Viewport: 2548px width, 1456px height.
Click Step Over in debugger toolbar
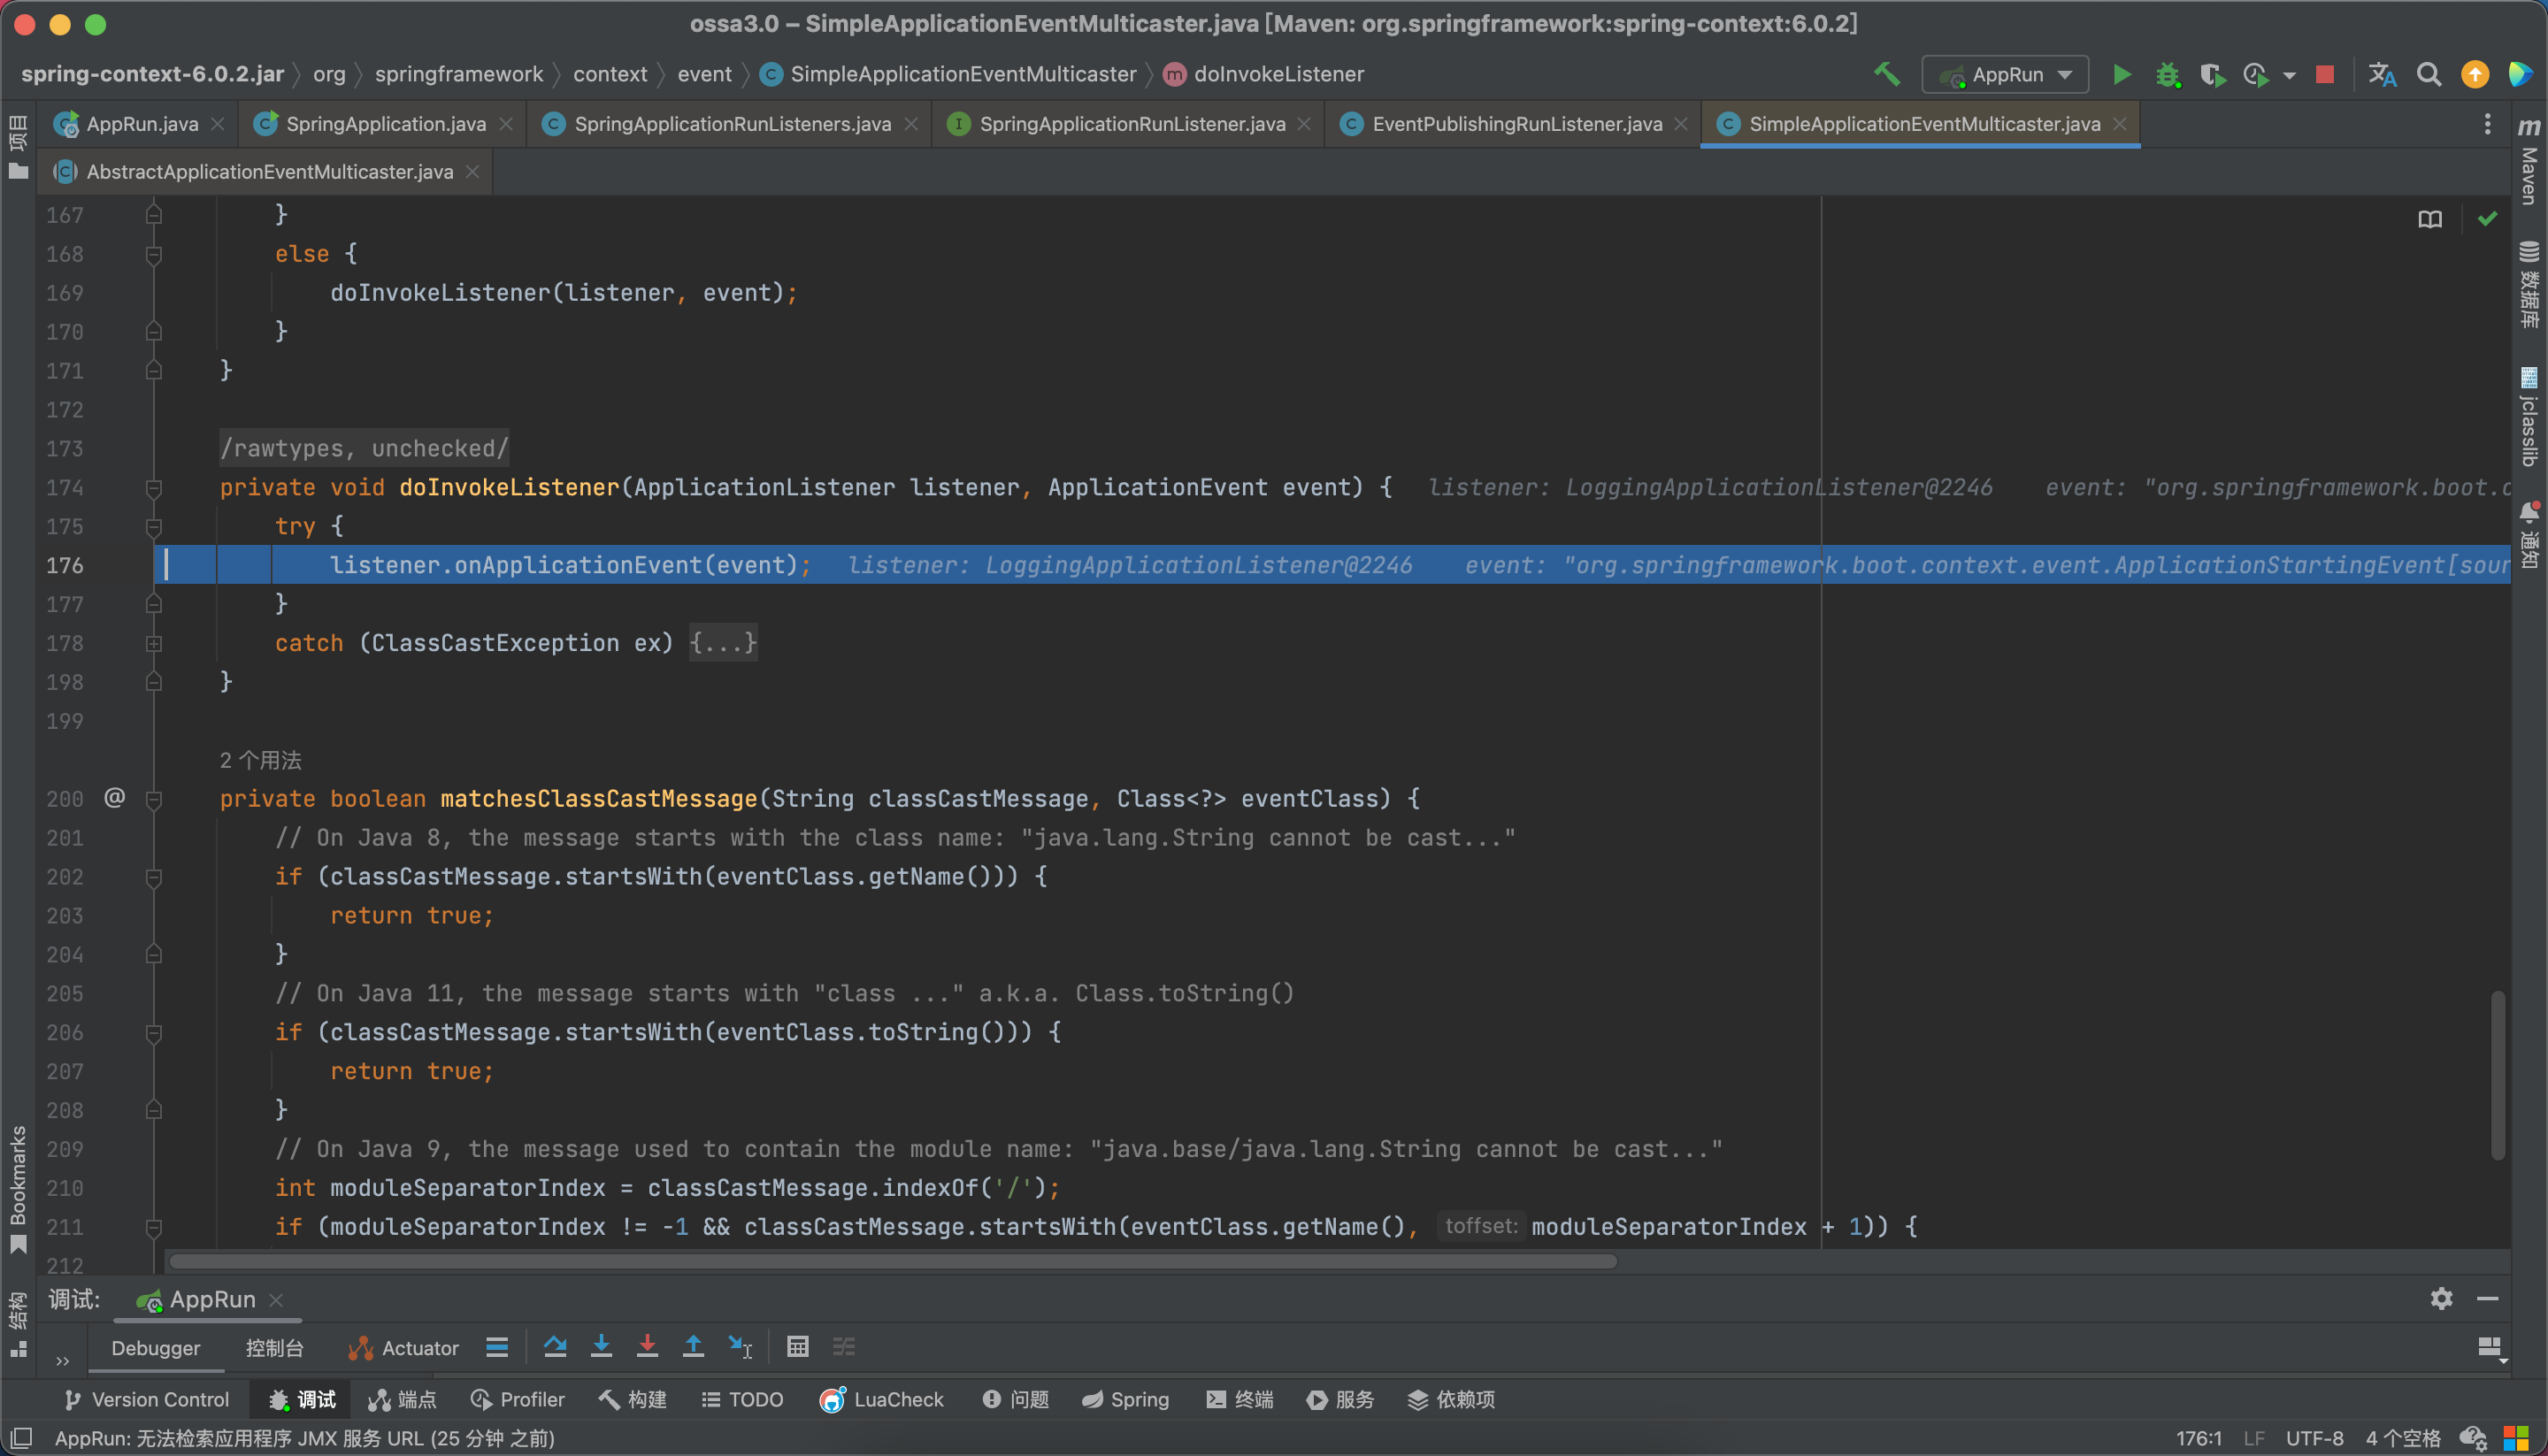point(555,1347)
